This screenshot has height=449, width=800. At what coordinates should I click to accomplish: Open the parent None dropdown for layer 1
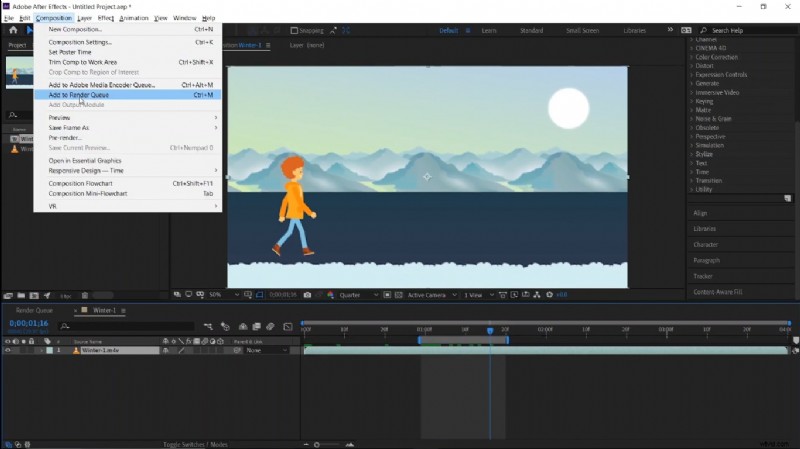click(266, 351)
